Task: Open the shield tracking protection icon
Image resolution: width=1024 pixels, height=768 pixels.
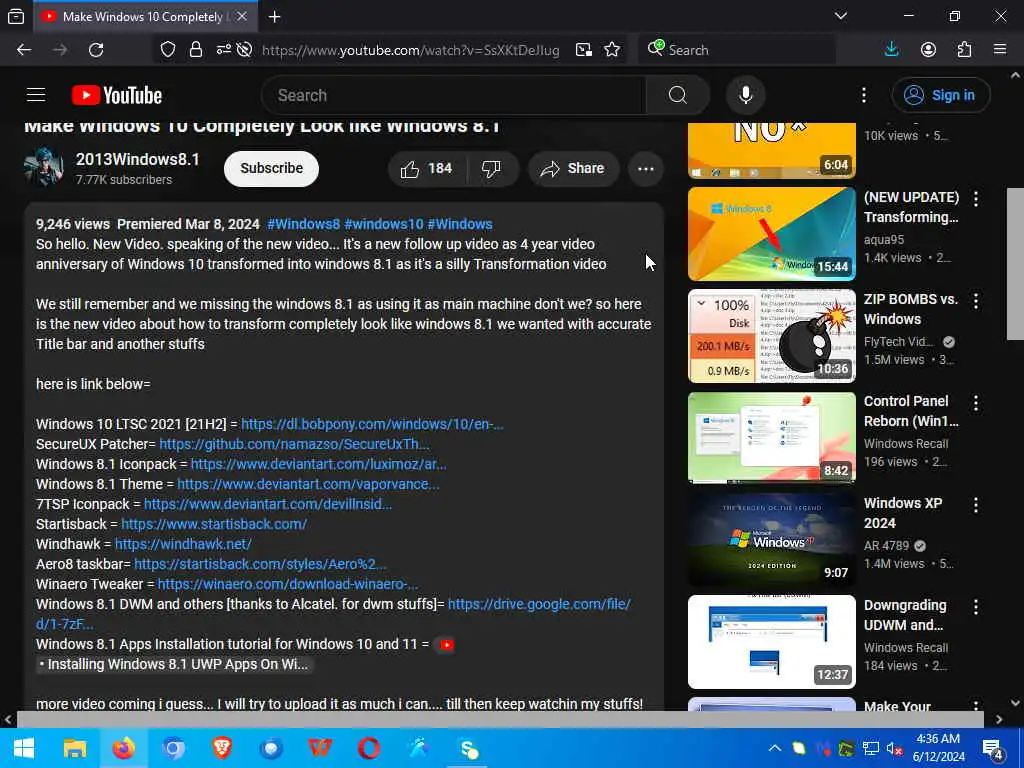Action: 168,50
